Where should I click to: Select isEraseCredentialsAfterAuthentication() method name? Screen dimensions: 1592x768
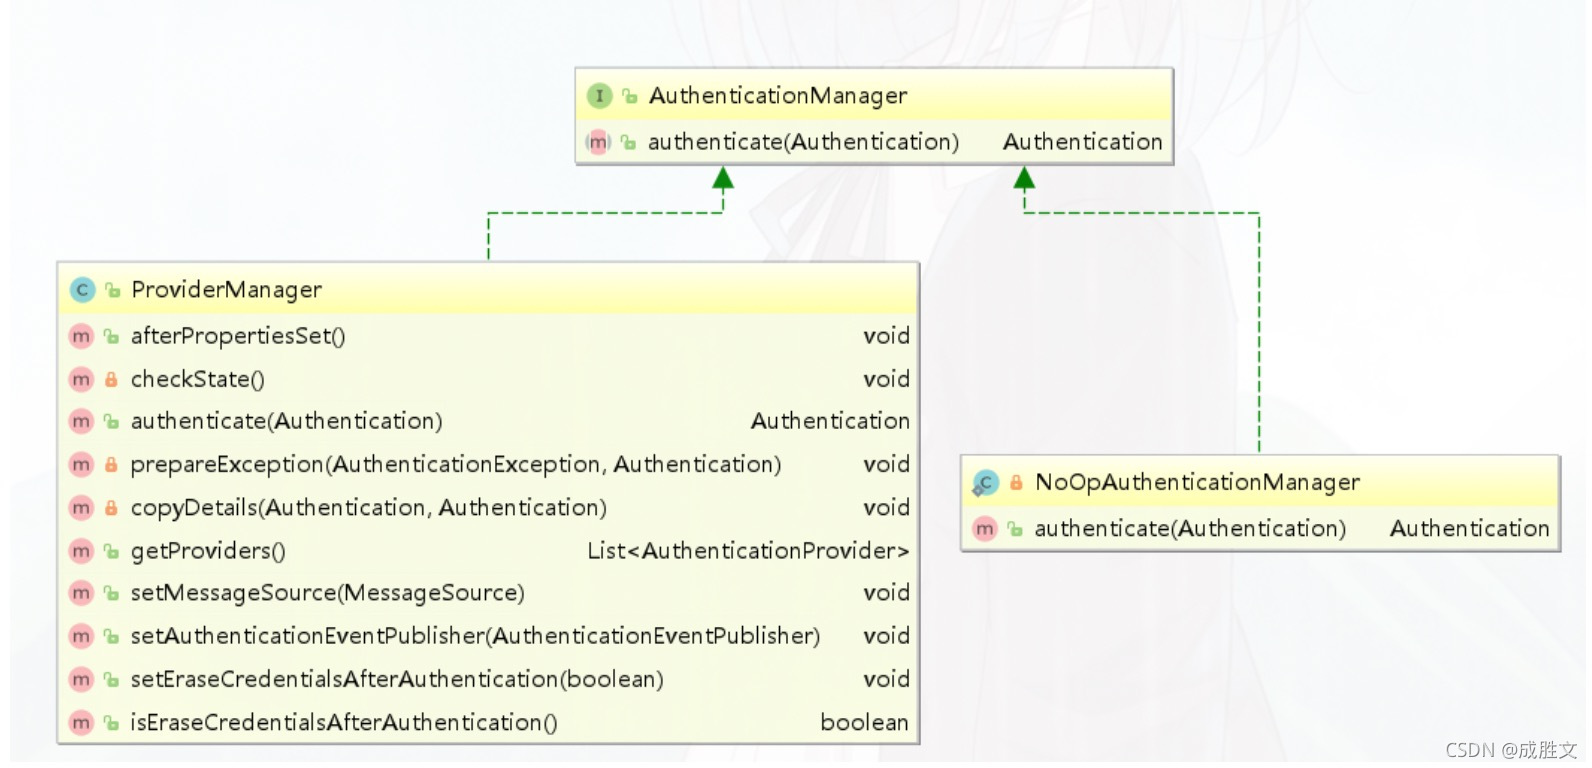tap(344, 722)
